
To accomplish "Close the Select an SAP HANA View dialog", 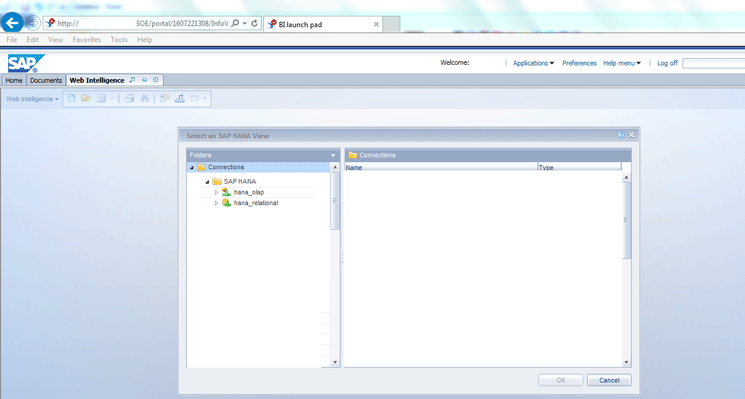I will pyautogui.click(x=631, y=135).
